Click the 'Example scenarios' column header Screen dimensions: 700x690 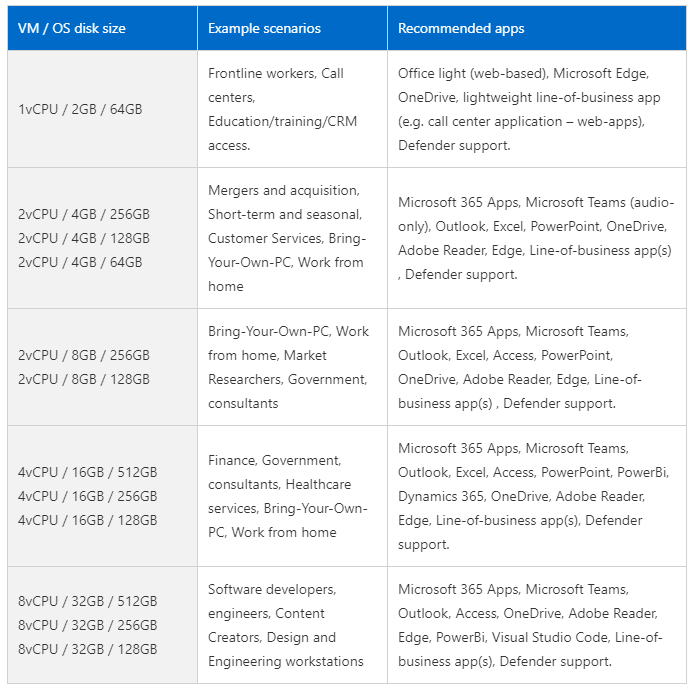tap(264, 28)
